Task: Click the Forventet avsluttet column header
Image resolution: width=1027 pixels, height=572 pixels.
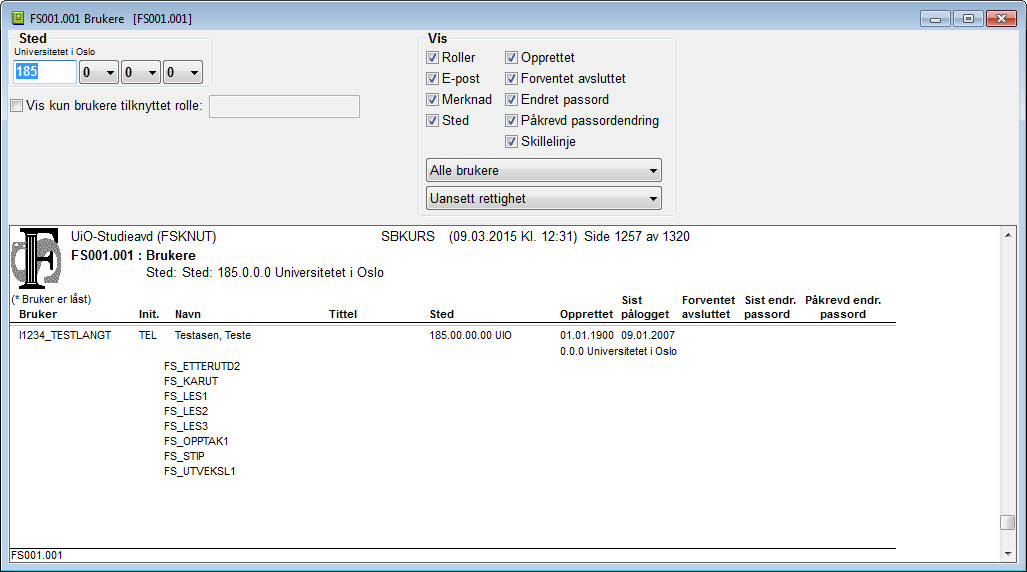Action: click(708, 307)
